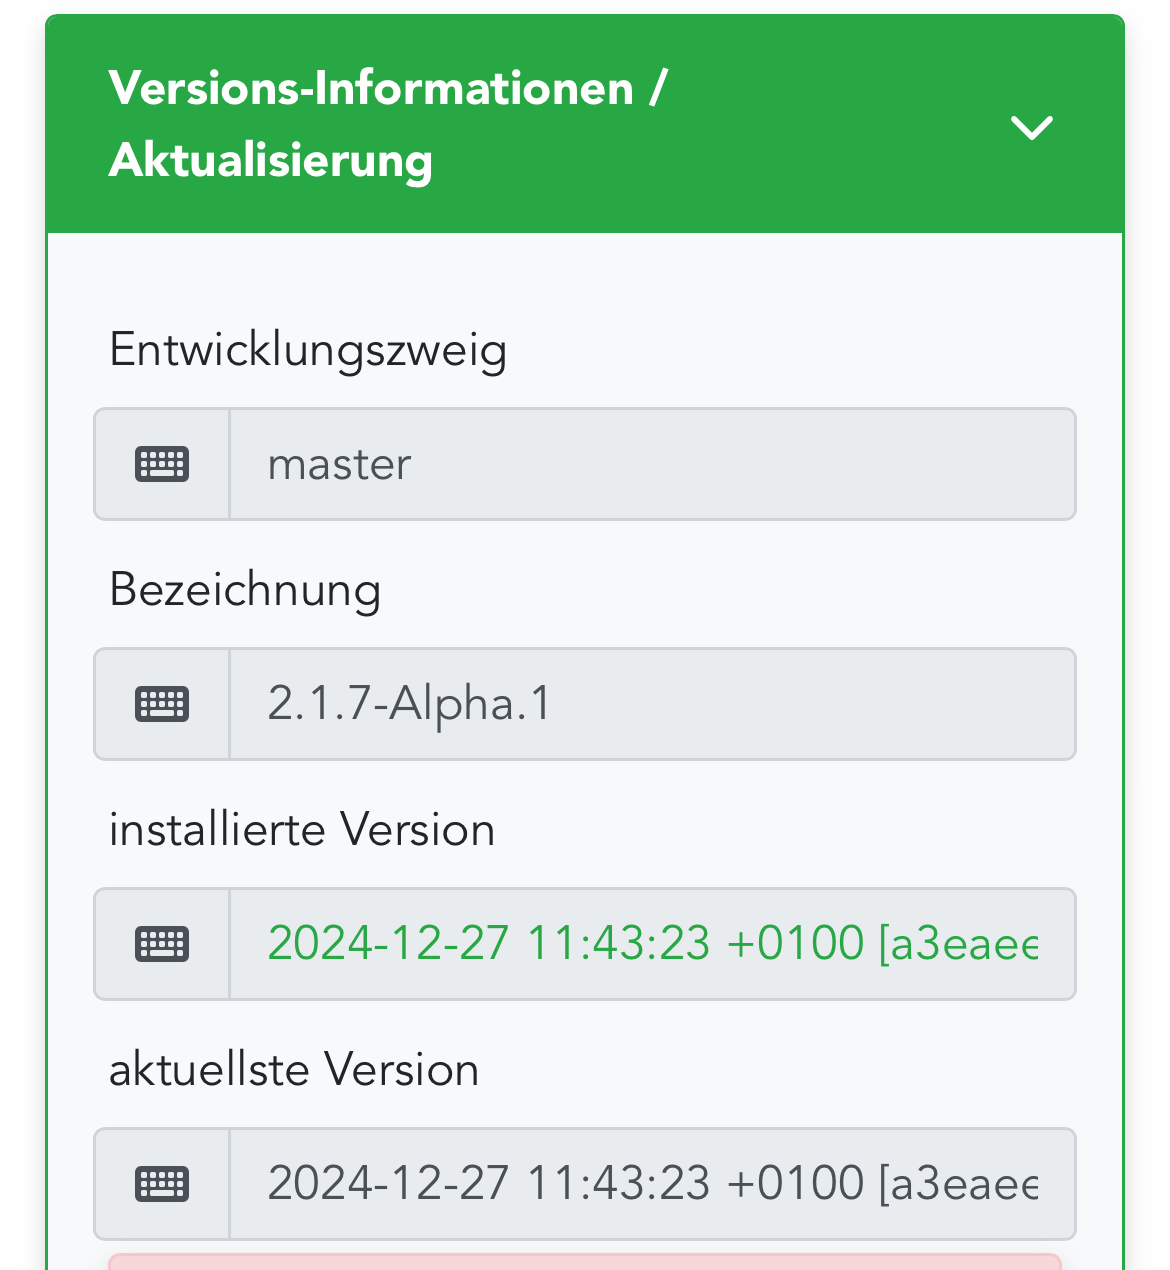Select the aktuellste Version field value
The image size is (1170, 1270).
[653, 1184]
